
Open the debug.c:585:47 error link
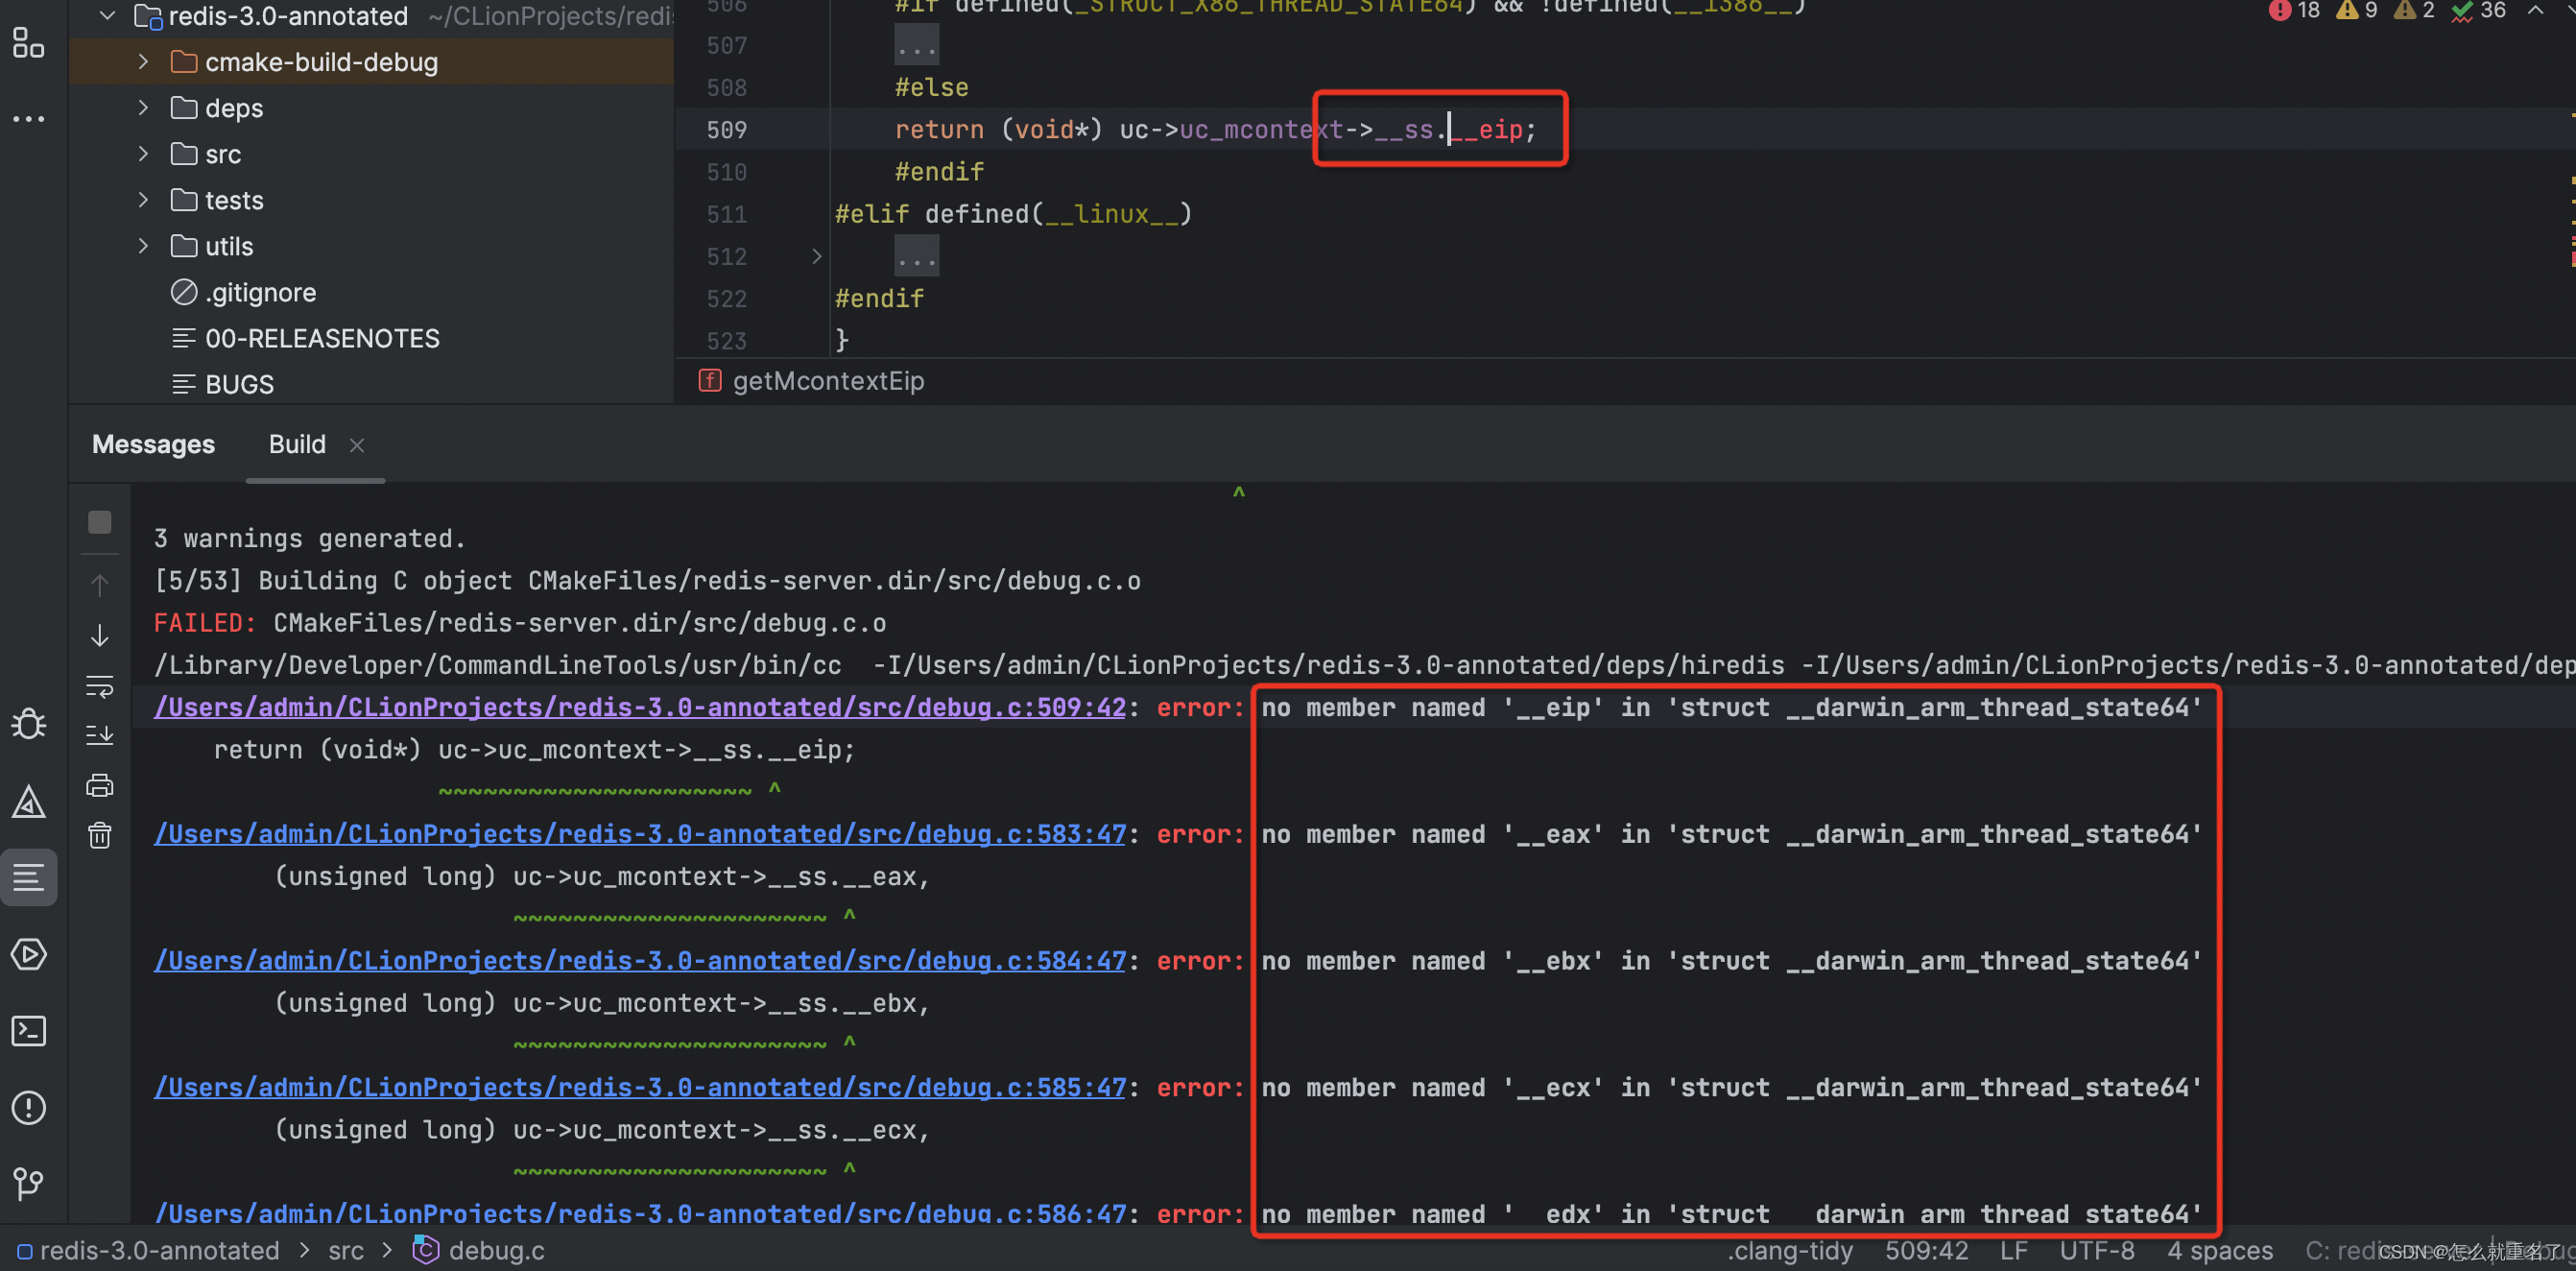coord(640,1088)
